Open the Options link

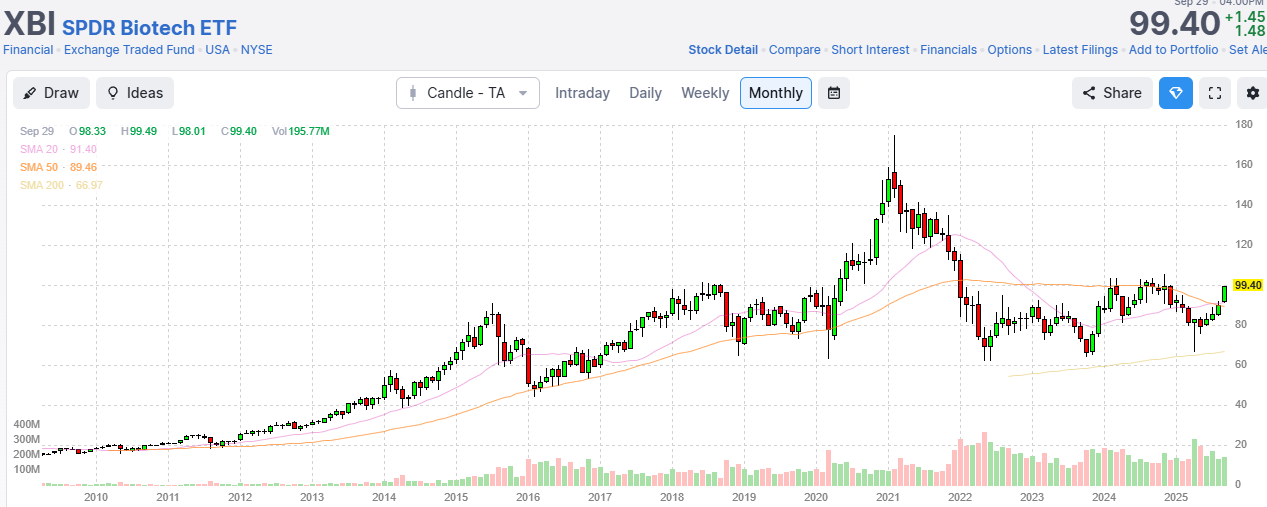pos(1009,50)
